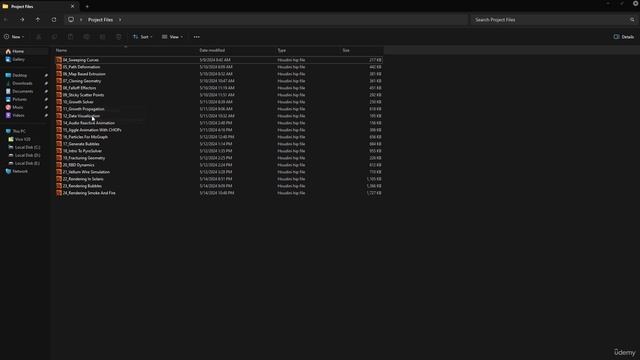Select the 15_Jiggle Animation With CHOPs filename
Screen dimensions: 640x360
pyautogui.click(x=92, y=130)
